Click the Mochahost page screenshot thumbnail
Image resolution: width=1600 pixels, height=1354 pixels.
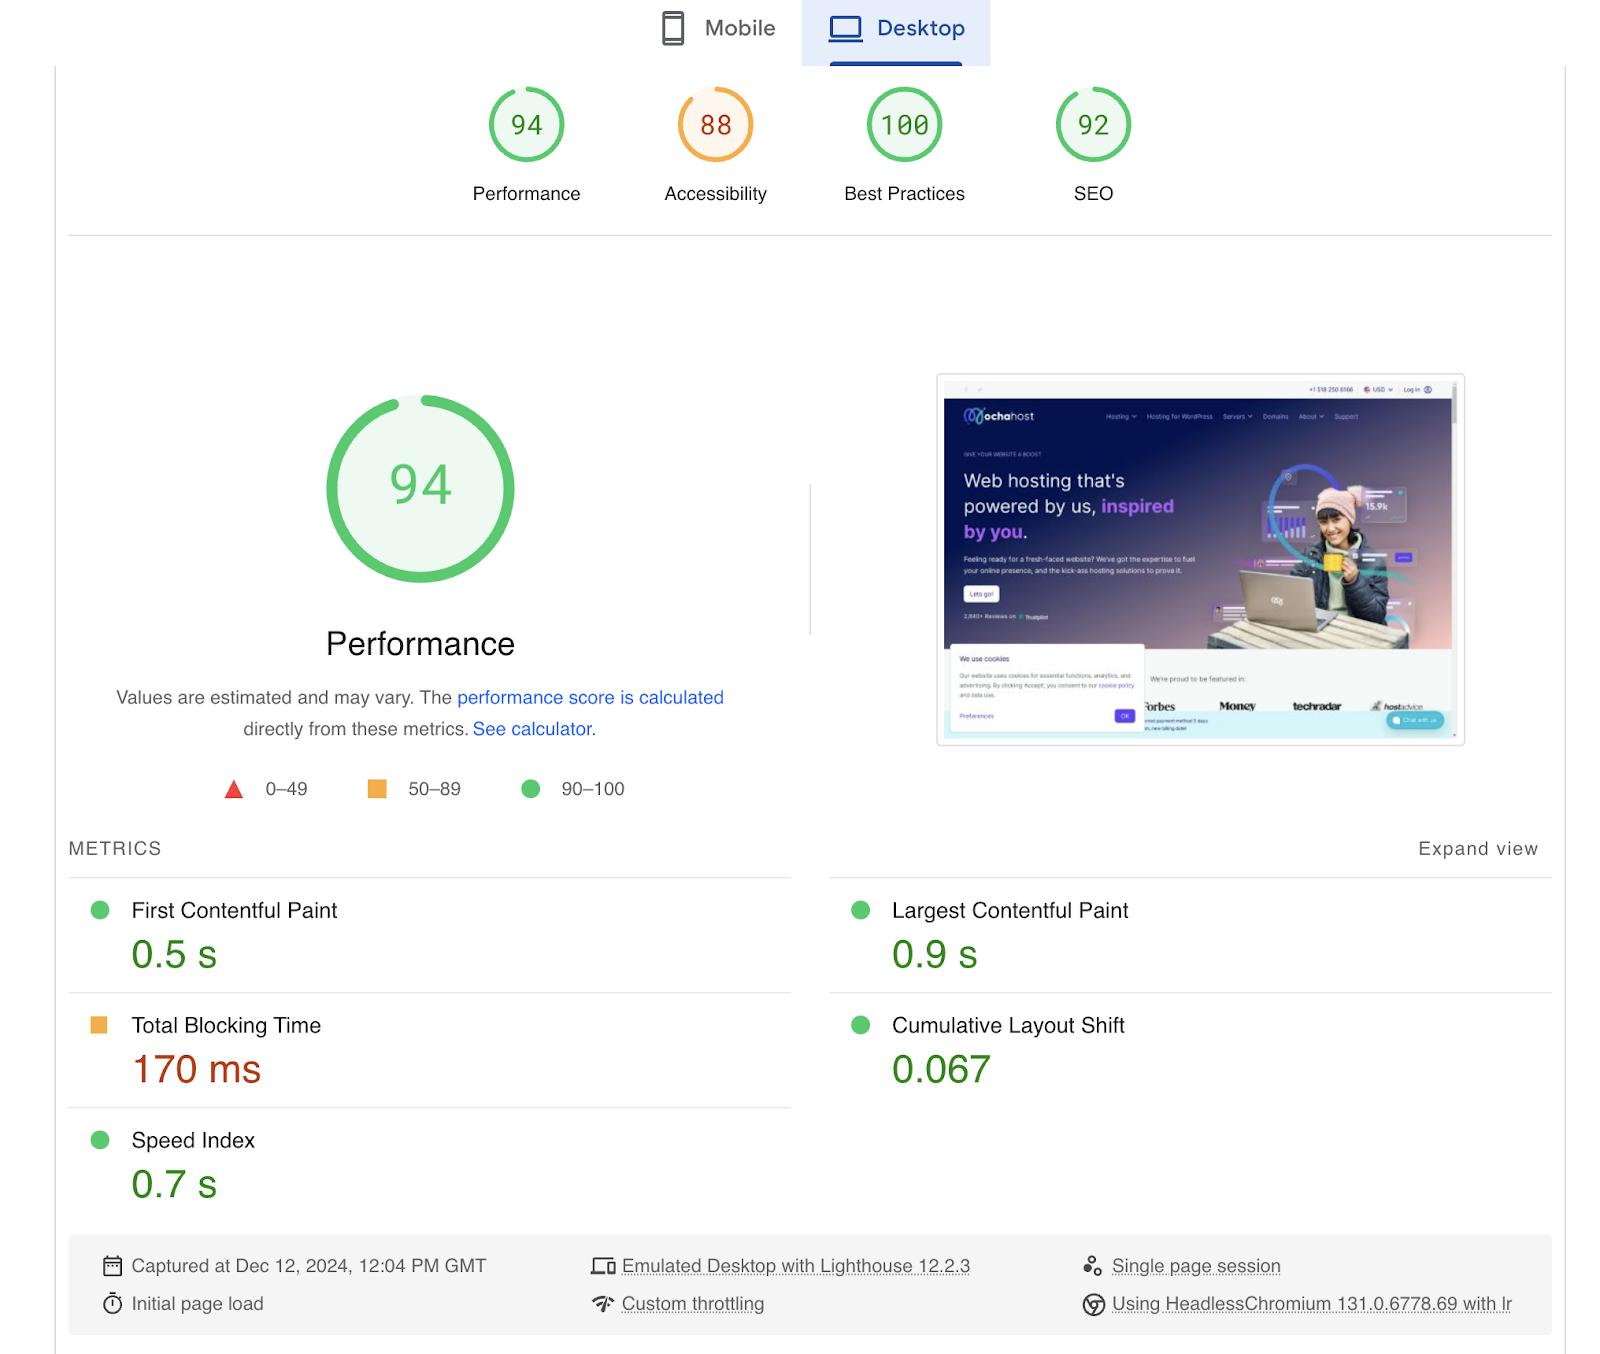tap(1200, 560)
